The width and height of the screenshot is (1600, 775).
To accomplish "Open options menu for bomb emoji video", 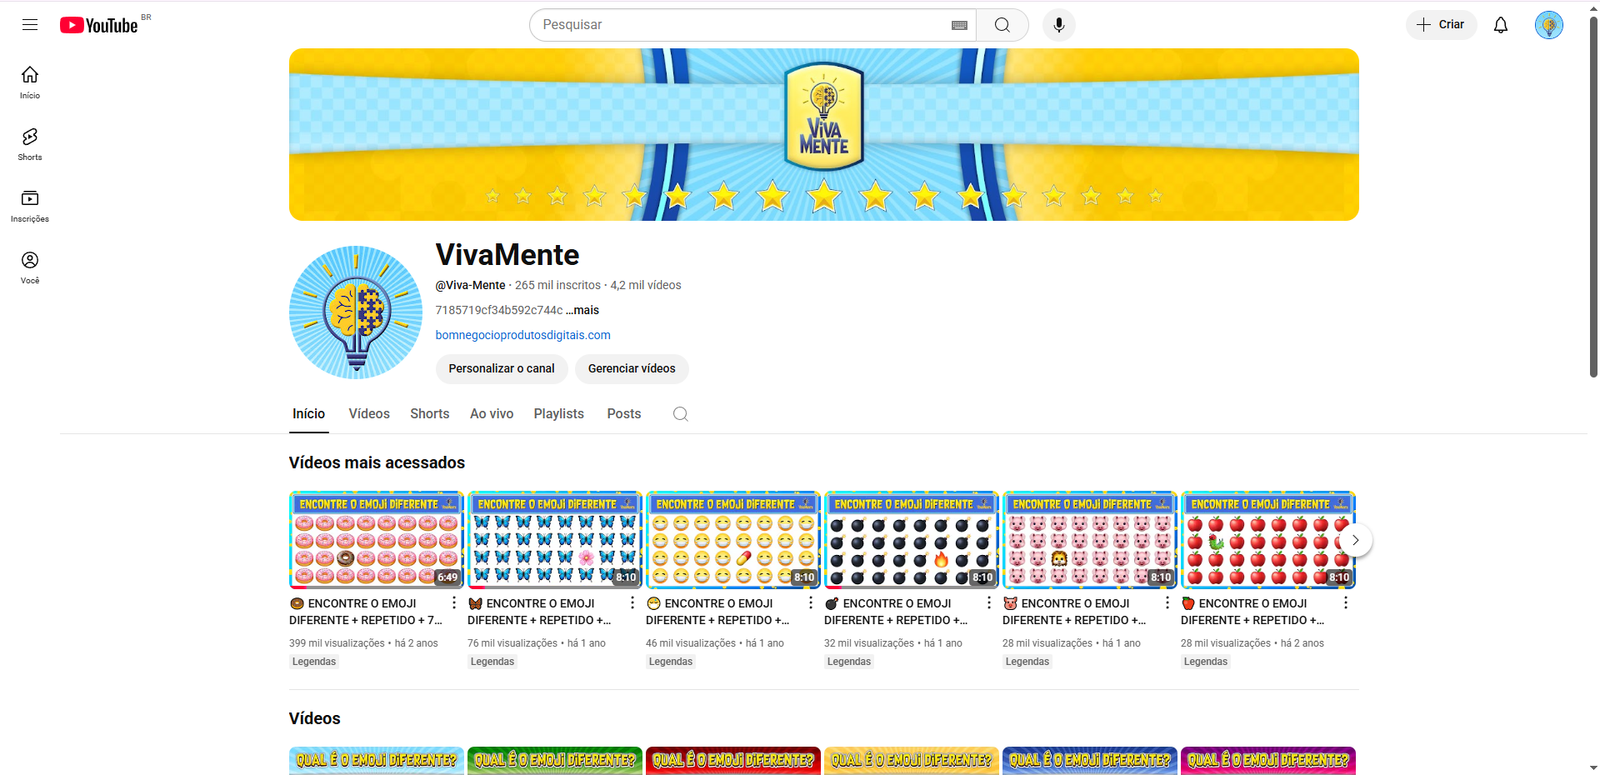I will [989, 603].
